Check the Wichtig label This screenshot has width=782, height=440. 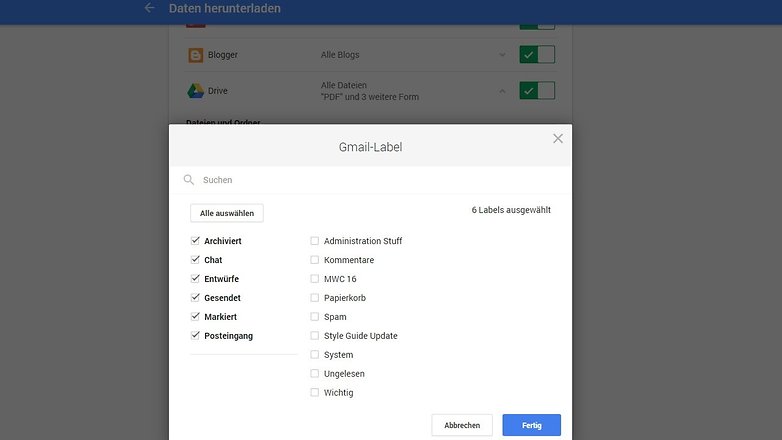(x=315, y=393)
